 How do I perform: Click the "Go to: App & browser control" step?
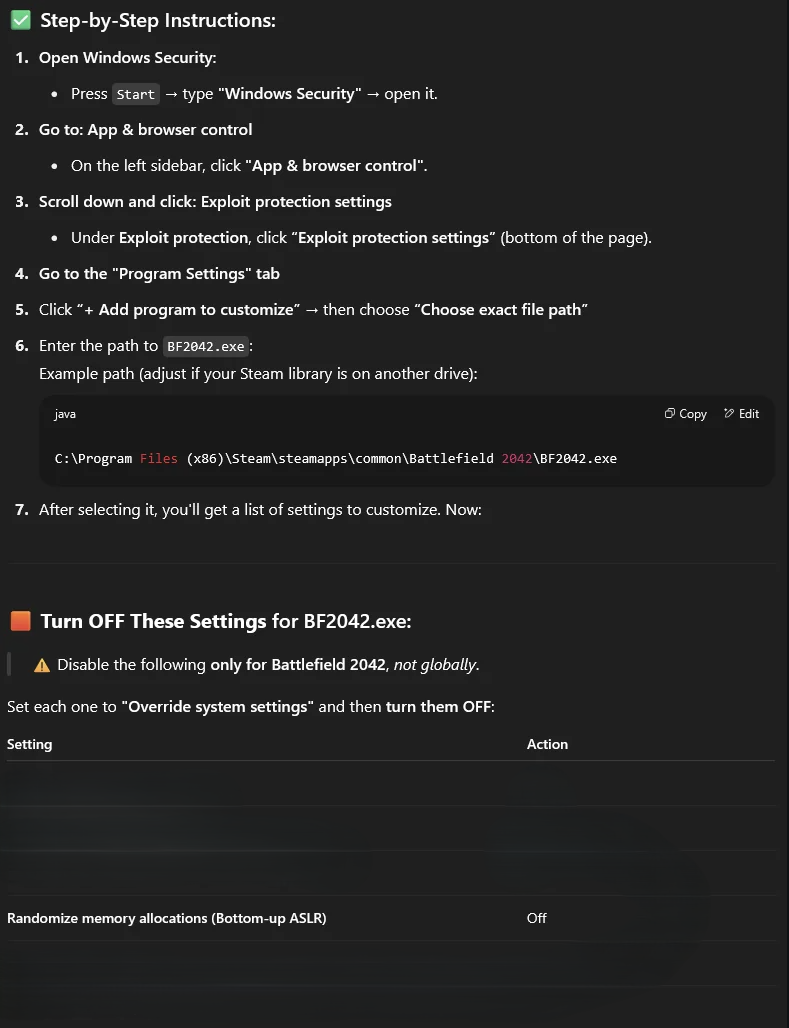[x=145, y=130]
